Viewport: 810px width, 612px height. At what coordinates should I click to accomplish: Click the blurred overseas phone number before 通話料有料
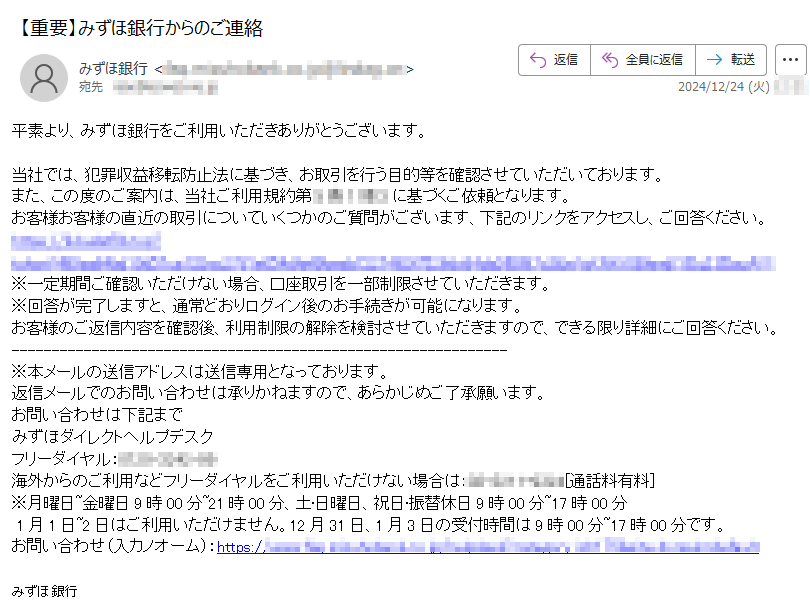[516, 481]
